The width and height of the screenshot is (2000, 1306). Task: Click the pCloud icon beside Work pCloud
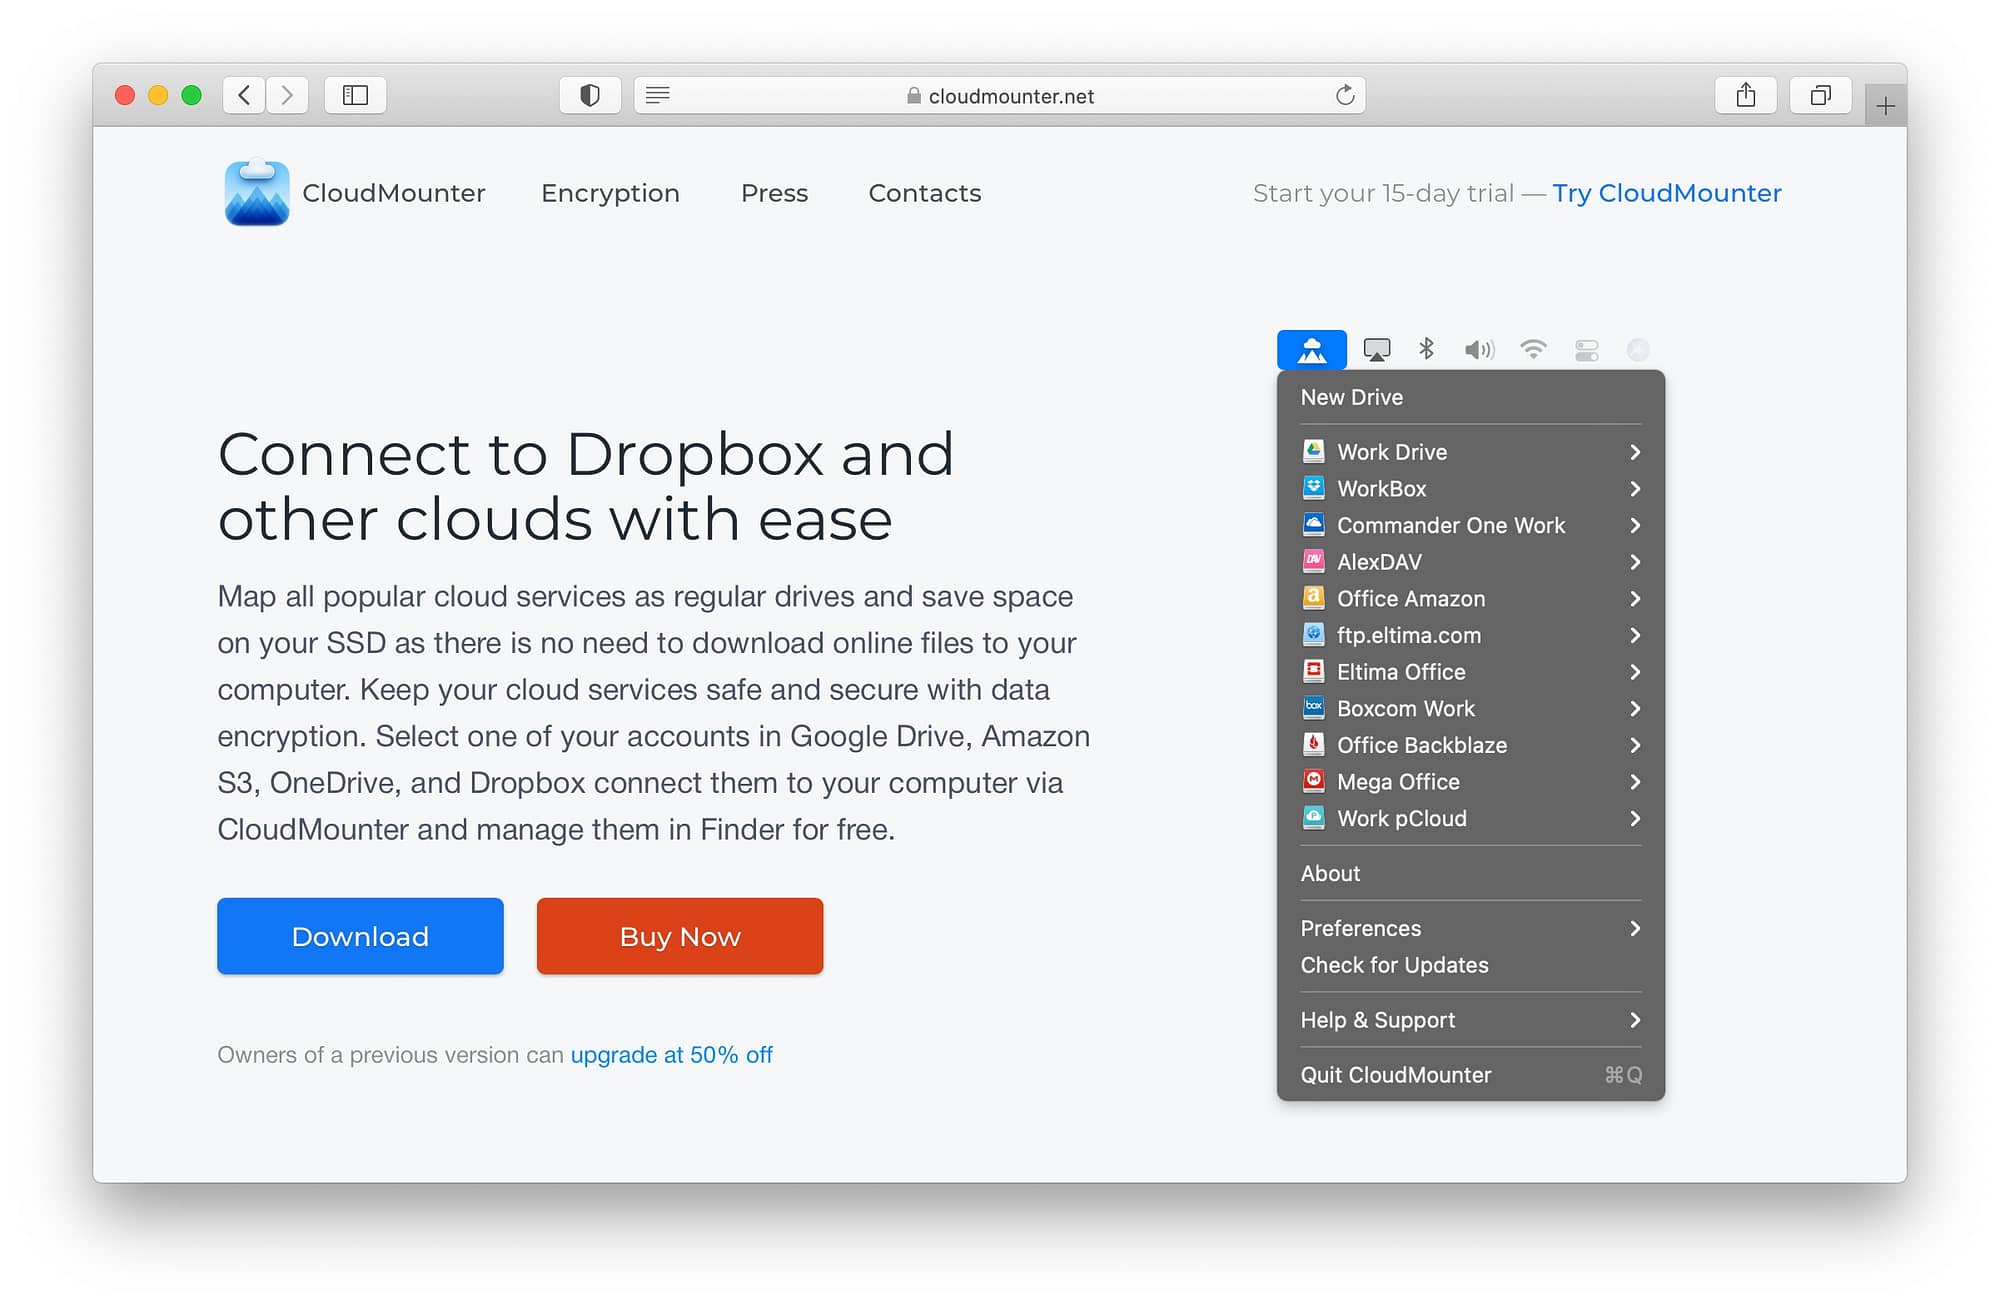click(1314, 818)
